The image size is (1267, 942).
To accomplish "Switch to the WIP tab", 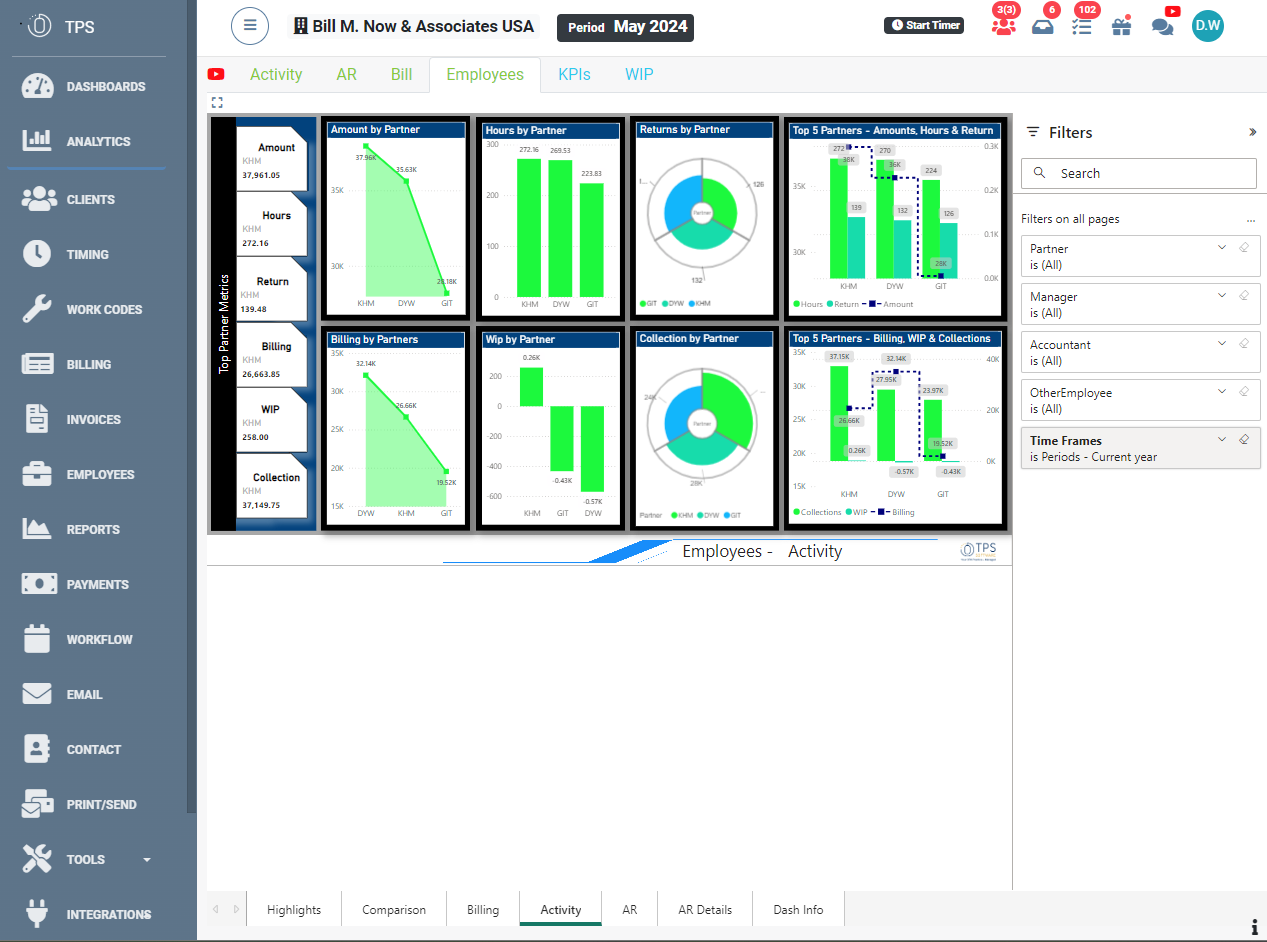I will pos(639,74).
